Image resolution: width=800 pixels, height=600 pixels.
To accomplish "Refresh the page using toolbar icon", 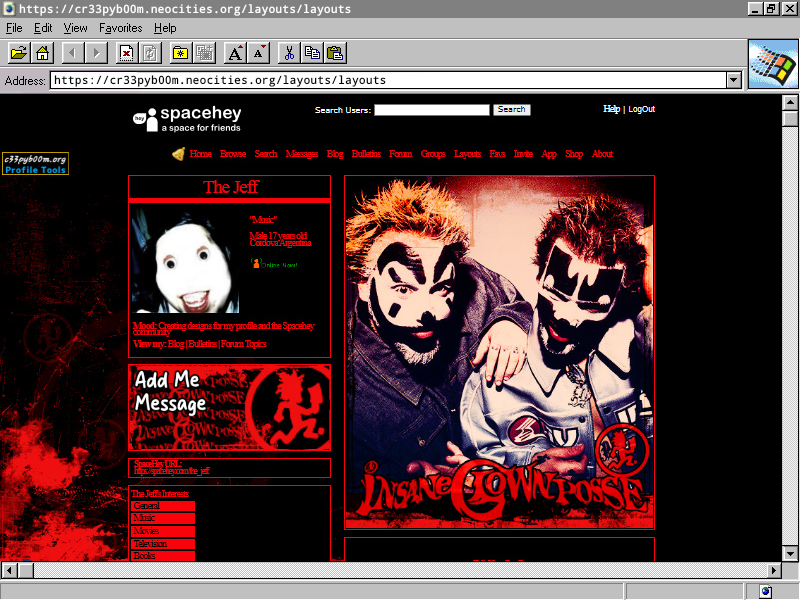I will coord(150,53).
